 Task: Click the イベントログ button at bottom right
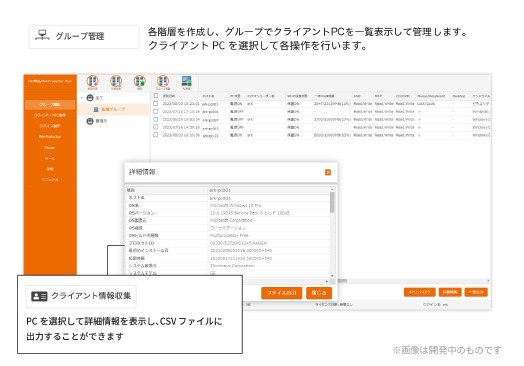click(x=420, y=292)
